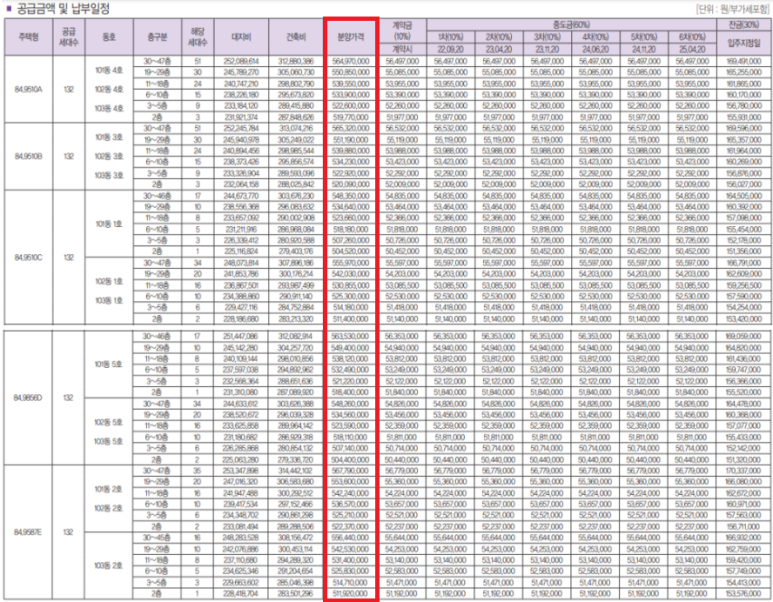This screenshot has height=602, width=773.
Task: Click the date cell '23.04.20'
Action: [499, 49]
